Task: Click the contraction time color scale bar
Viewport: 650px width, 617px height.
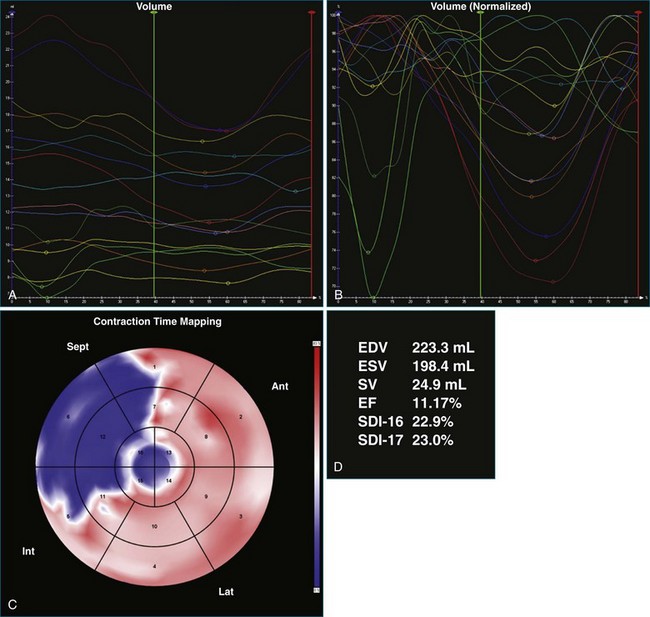Action: coord(317,467)
